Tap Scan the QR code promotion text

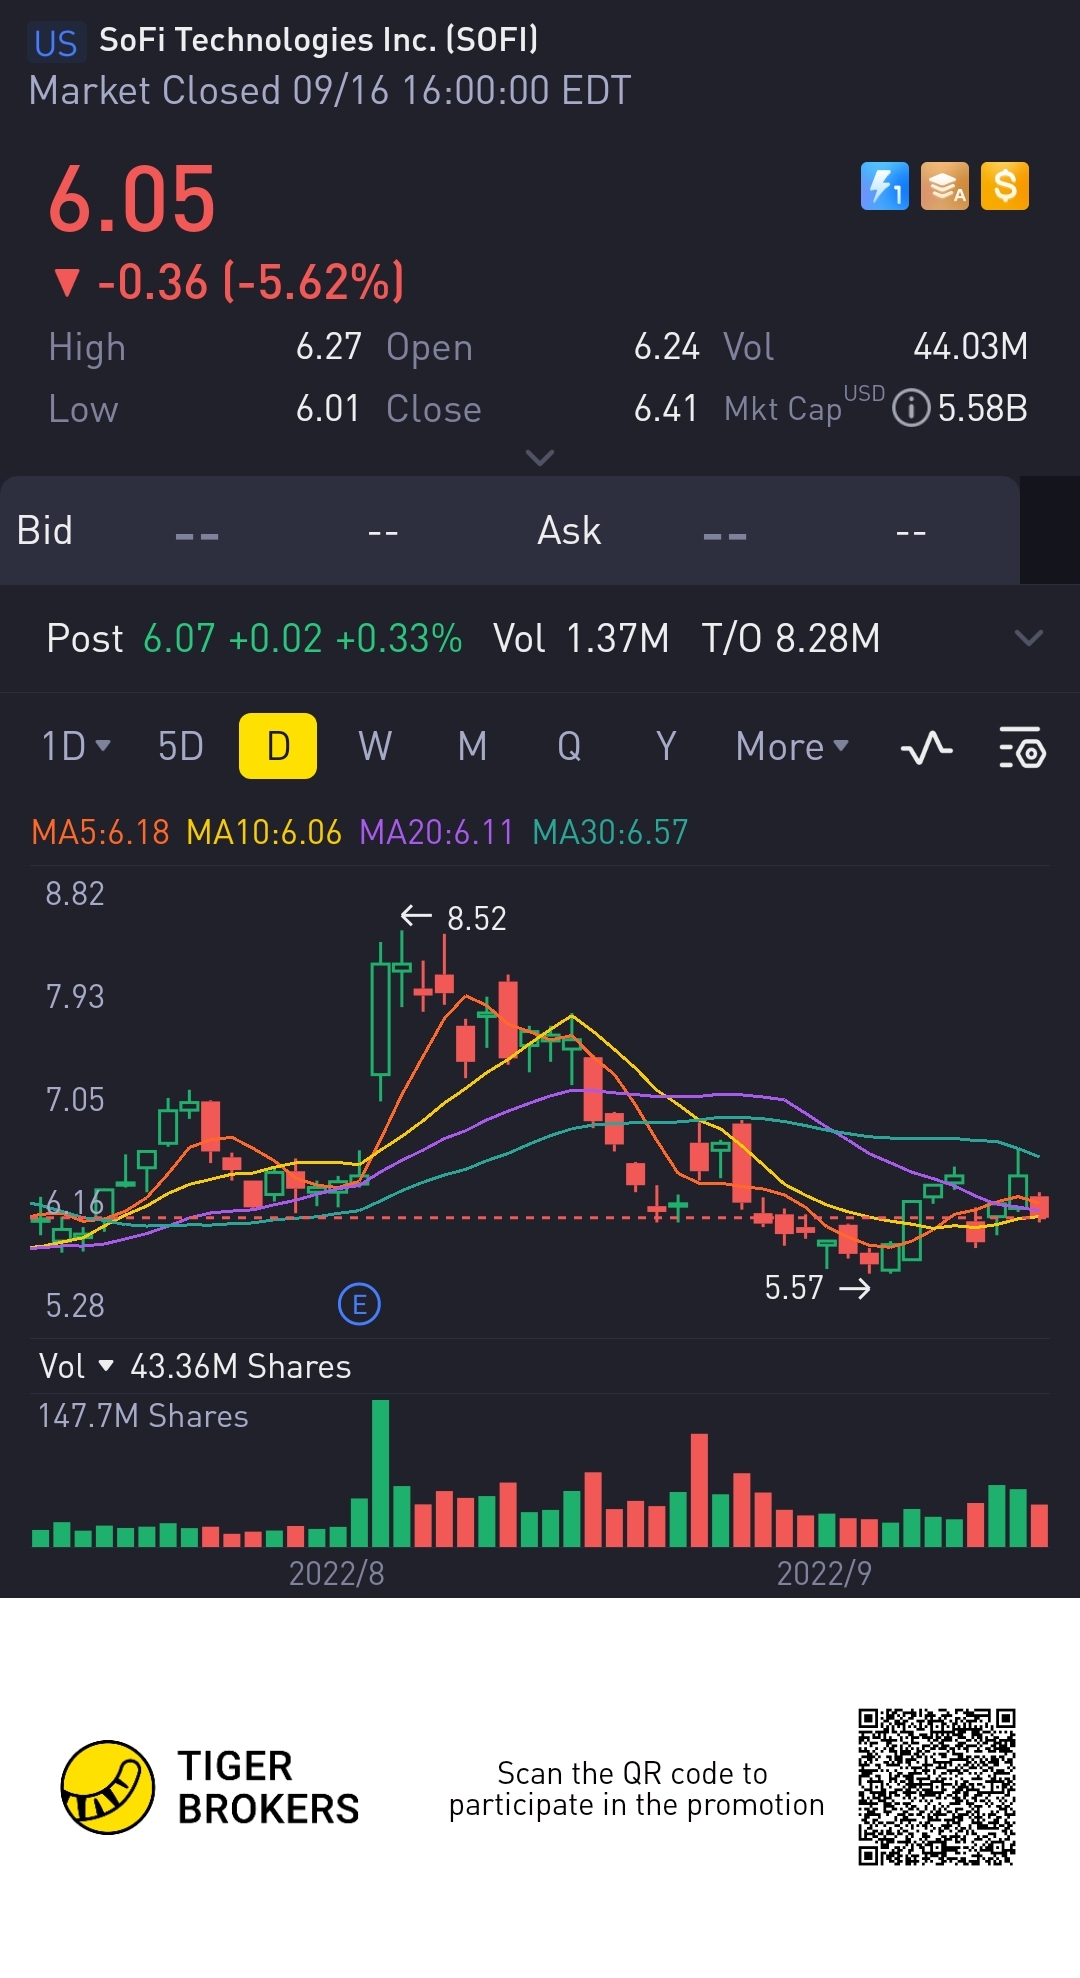point(636,1788)
